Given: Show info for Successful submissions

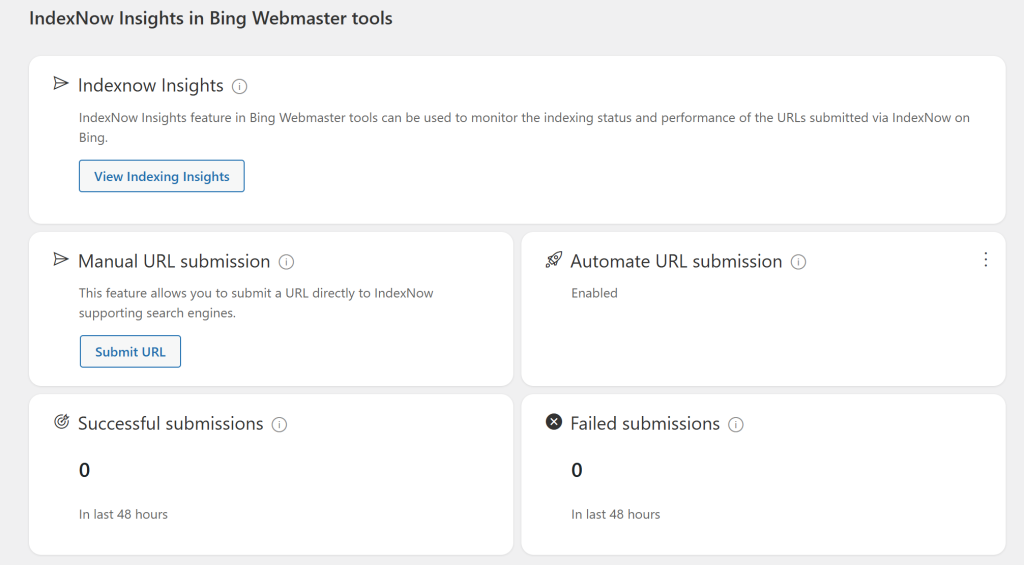Looking at the screenshot, I should 280,425.
